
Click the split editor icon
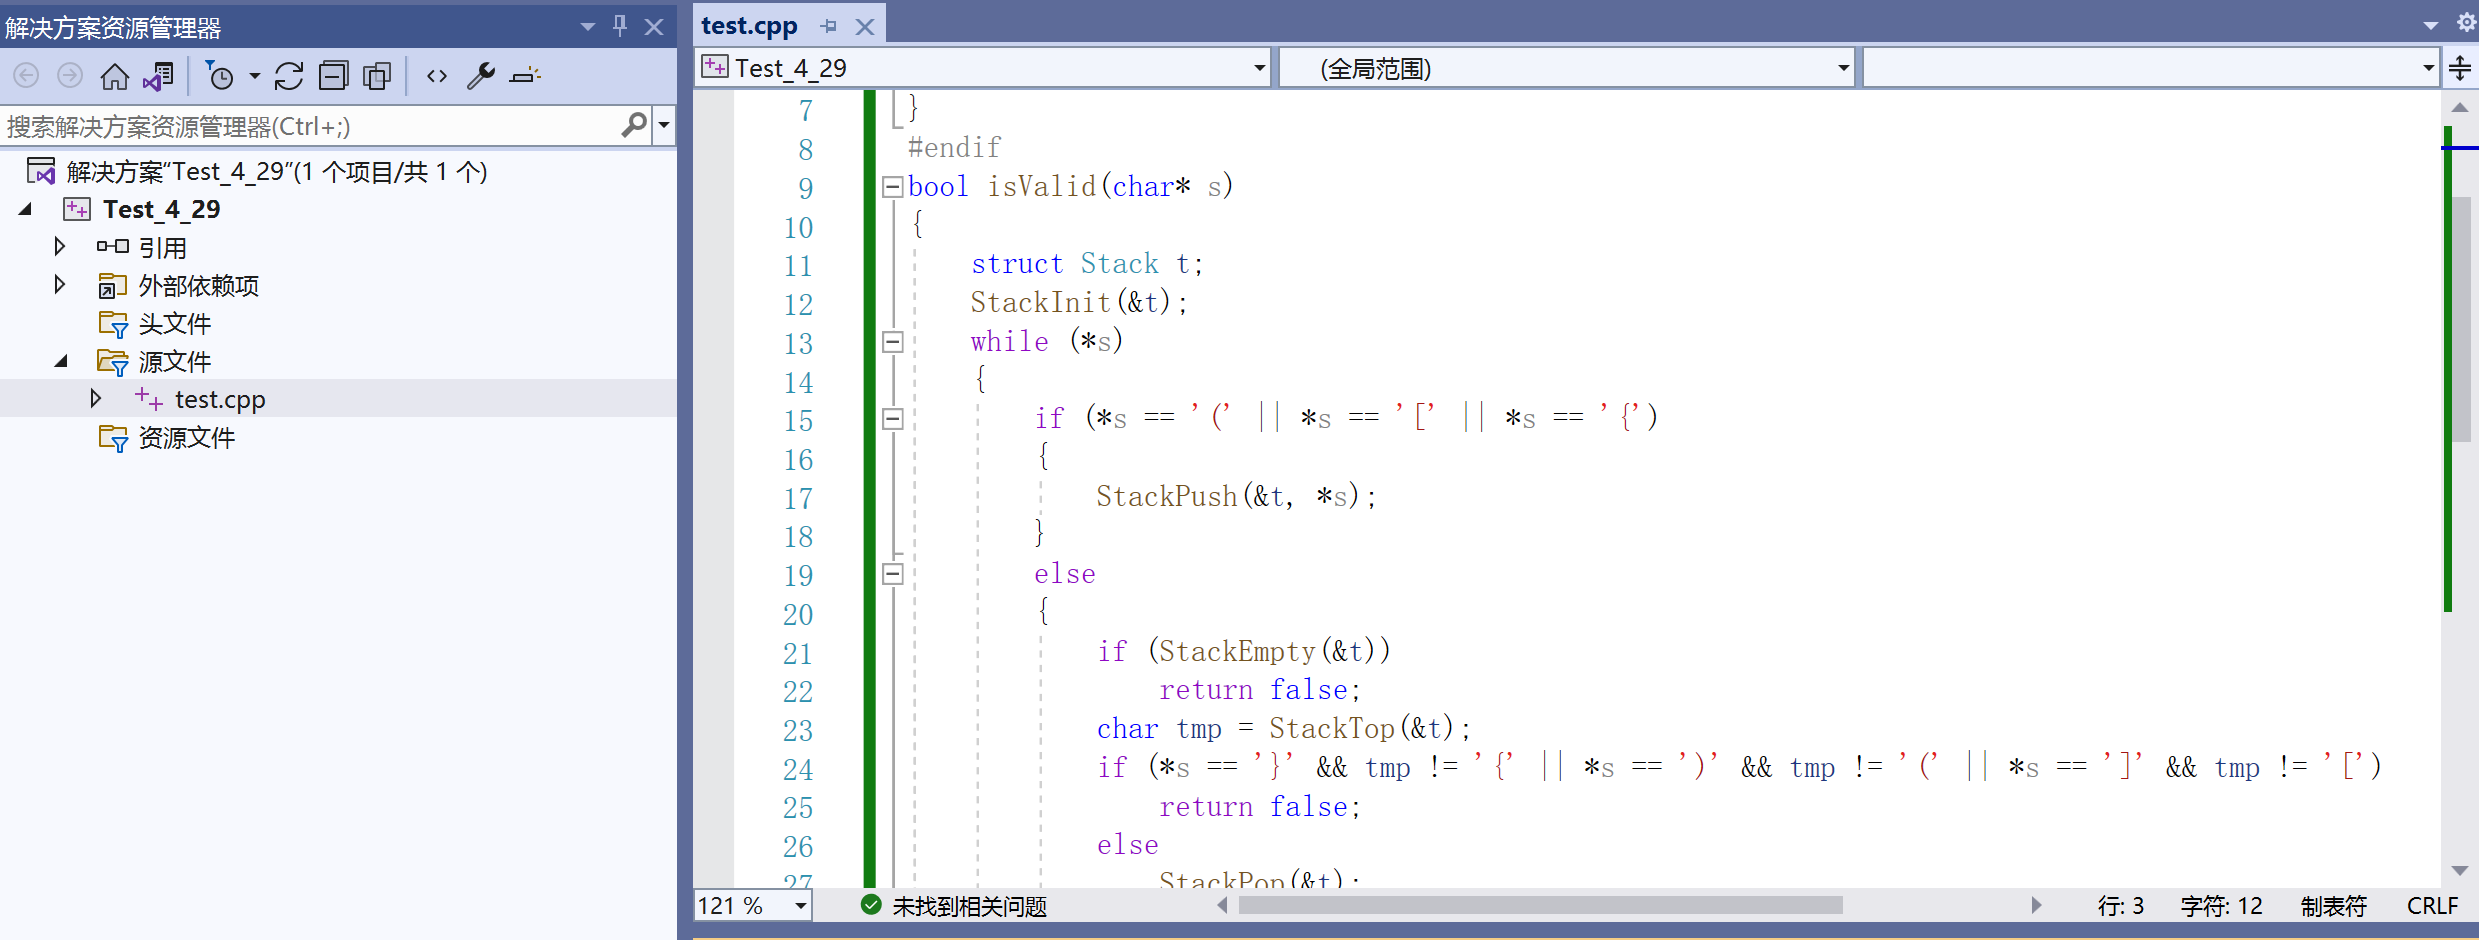tap(2461, 68)
